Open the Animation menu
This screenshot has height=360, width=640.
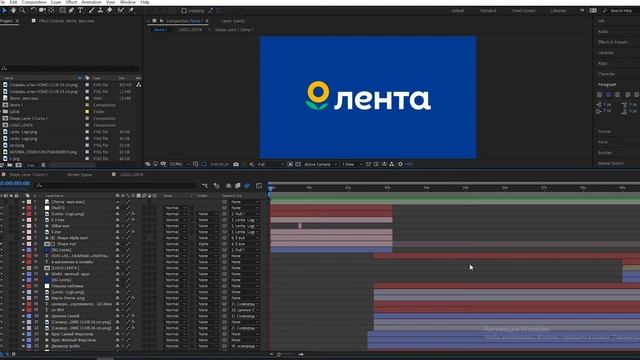tap(91, 2)
